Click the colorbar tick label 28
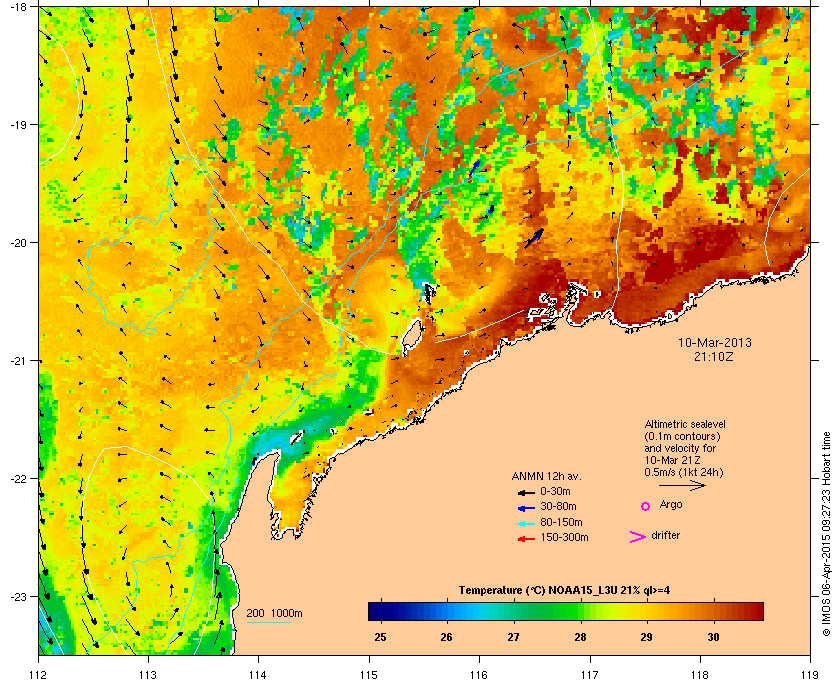This screenshot has height=680, width=840. pos(580,637)
